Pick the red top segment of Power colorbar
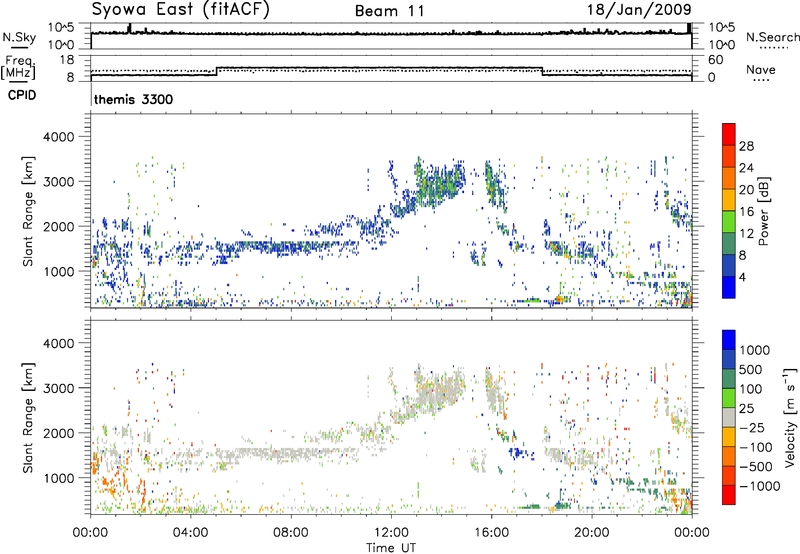The width and height of the screenshot is (800, 554). click(729, 134)
